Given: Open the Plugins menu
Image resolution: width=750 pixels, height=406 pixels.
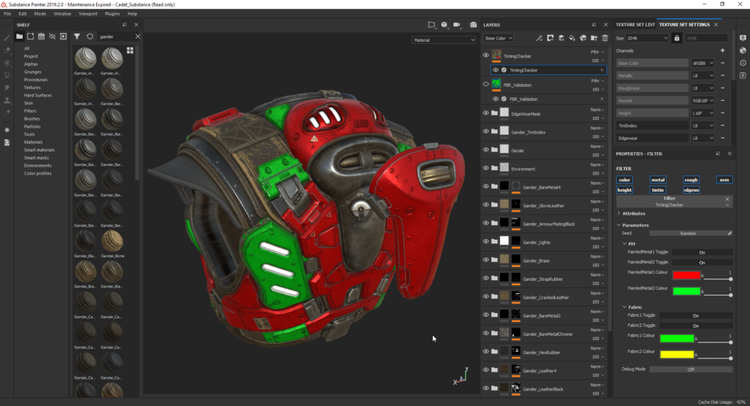Looking at the screenshot, I should [x=112, y=14].
